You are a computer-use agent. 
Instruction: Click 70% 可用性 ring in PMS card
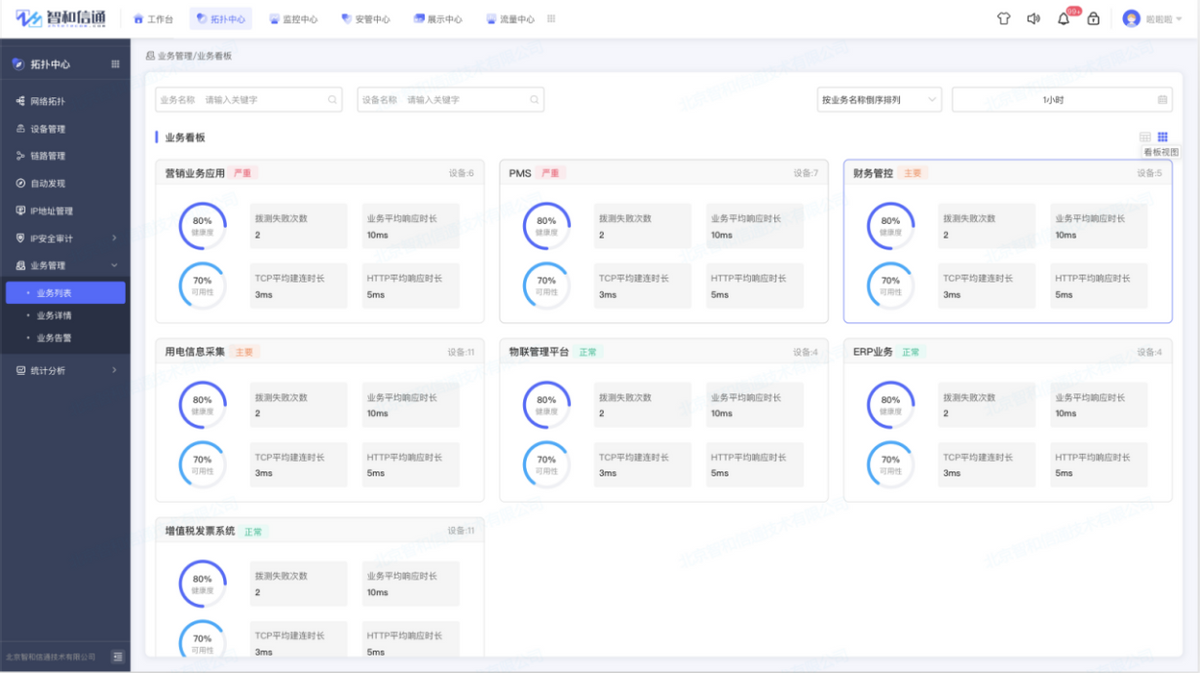tap(546, 285)
